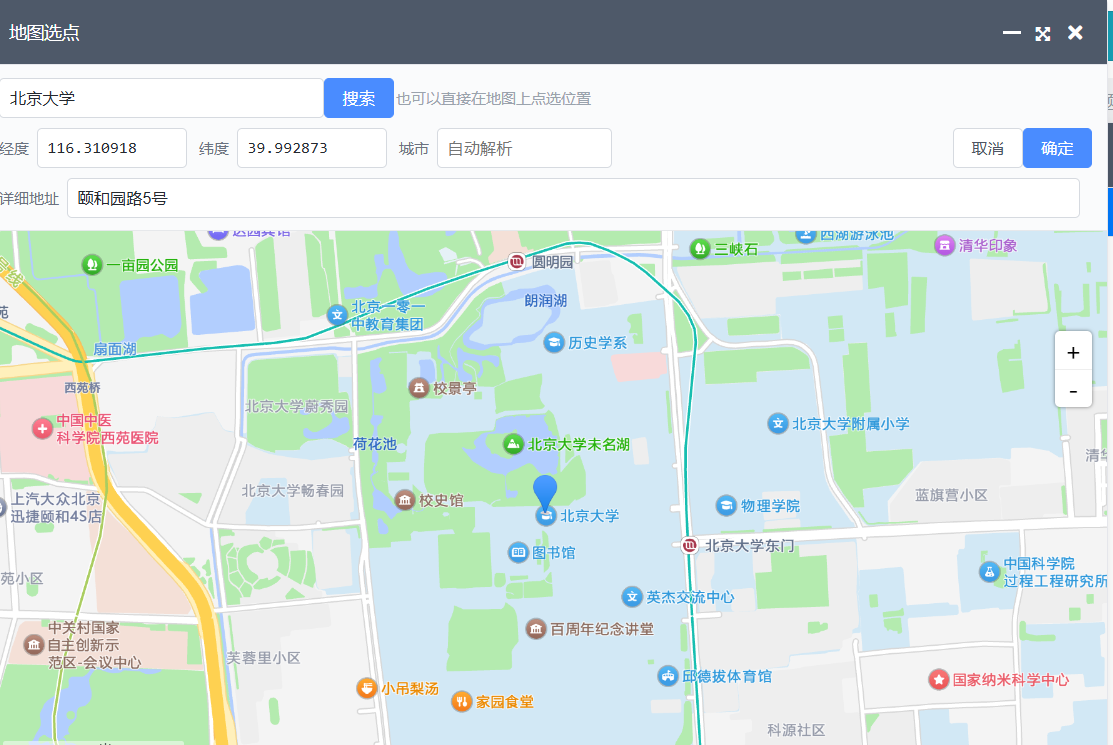Zoom in the map with plus button

click(1073, 352)
